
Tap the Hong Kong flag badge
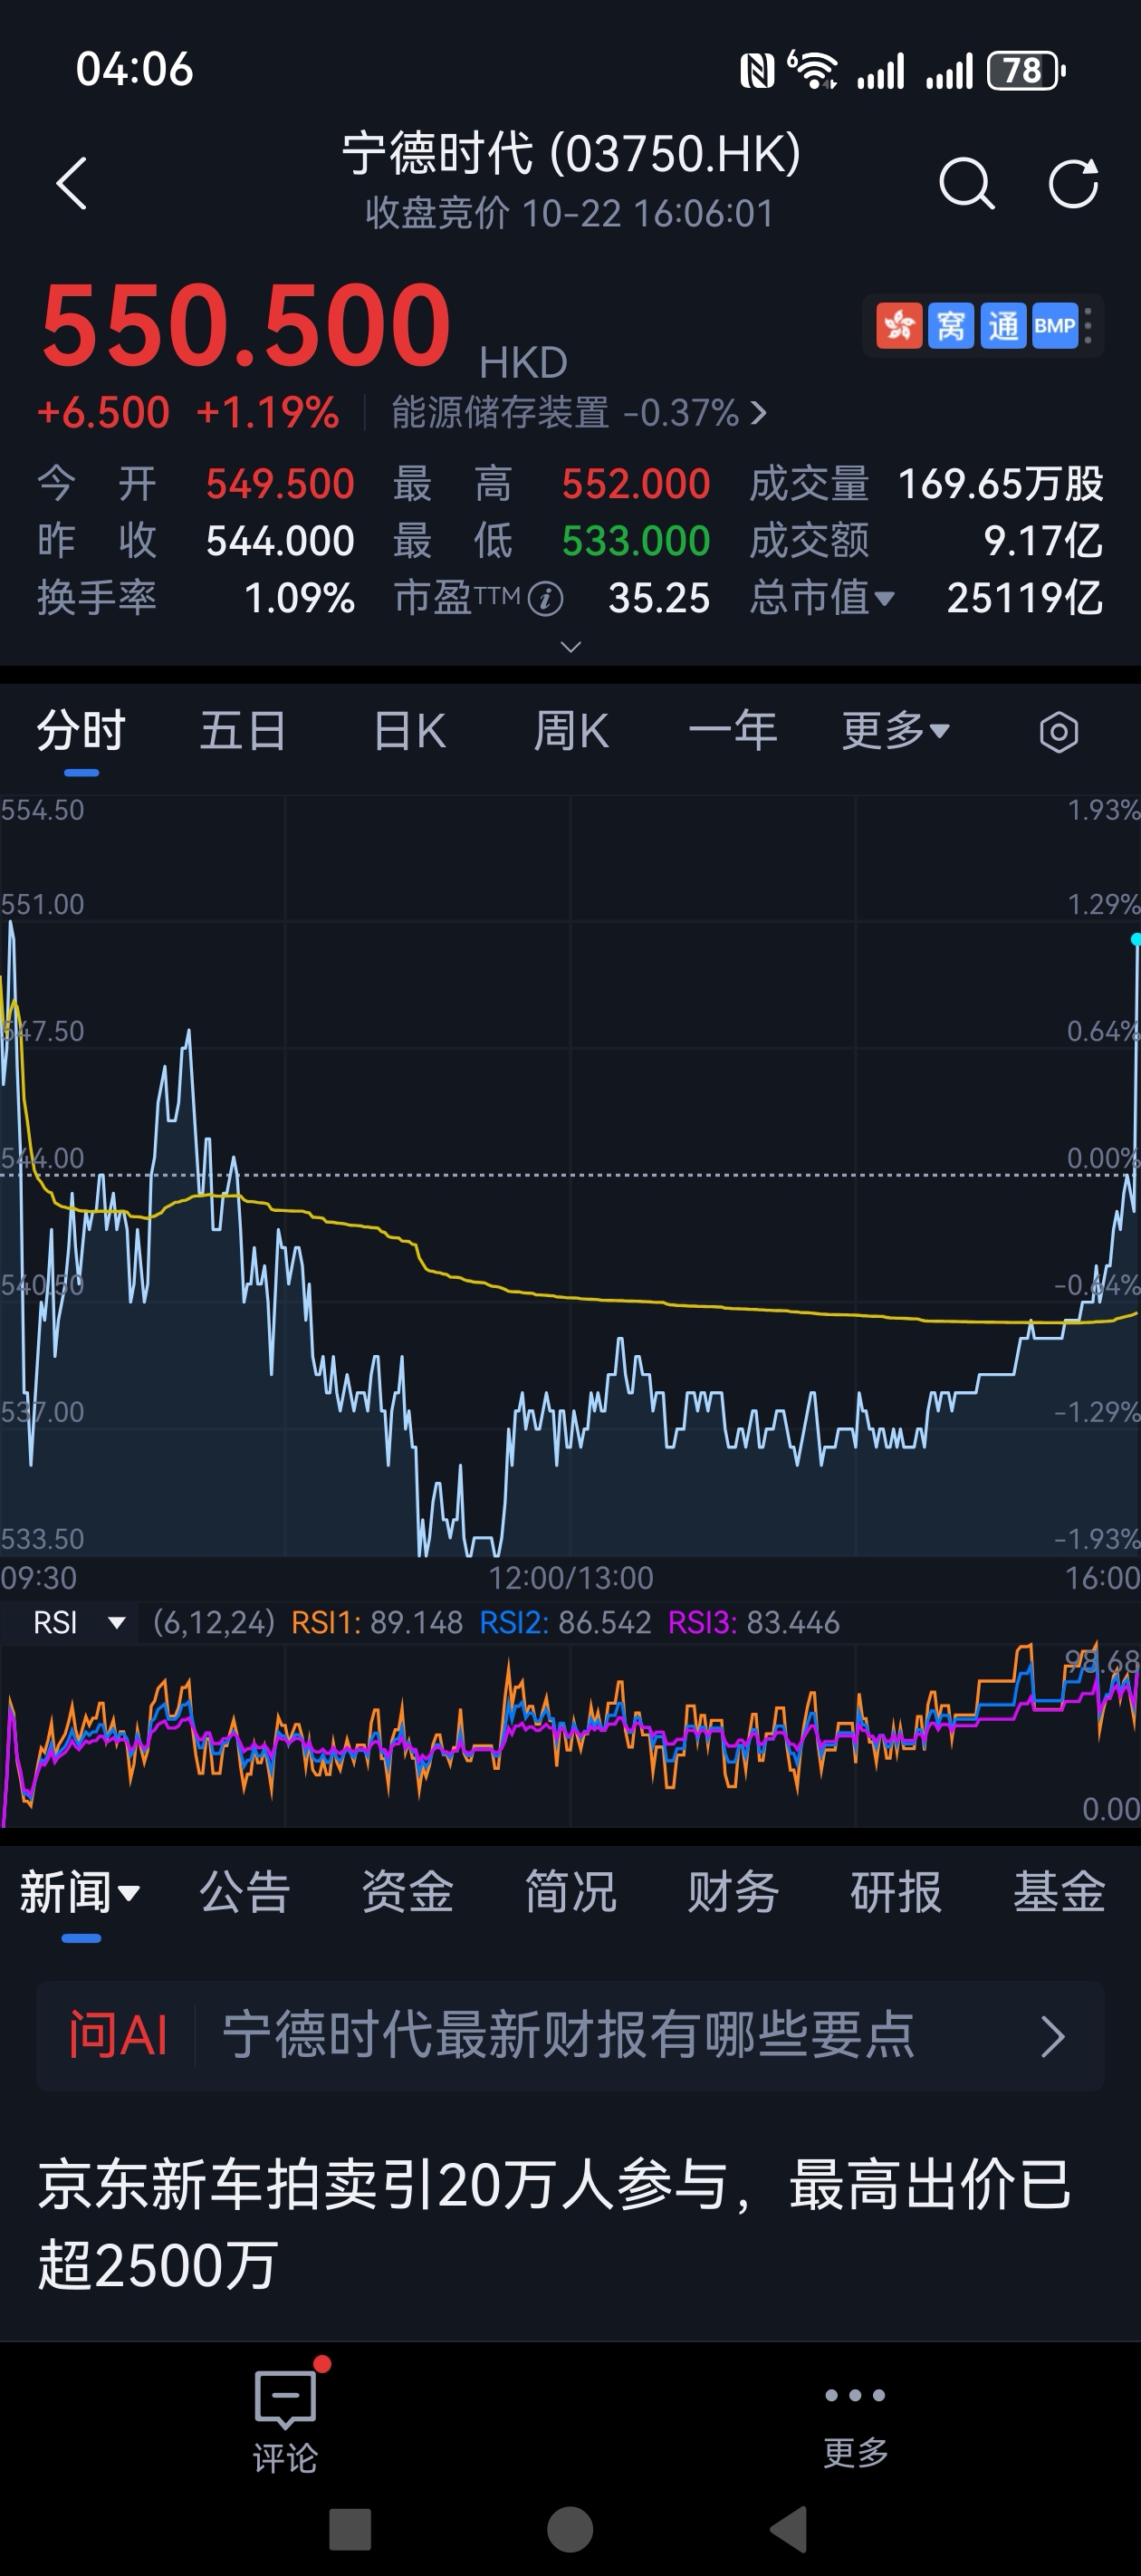[899, 326]
